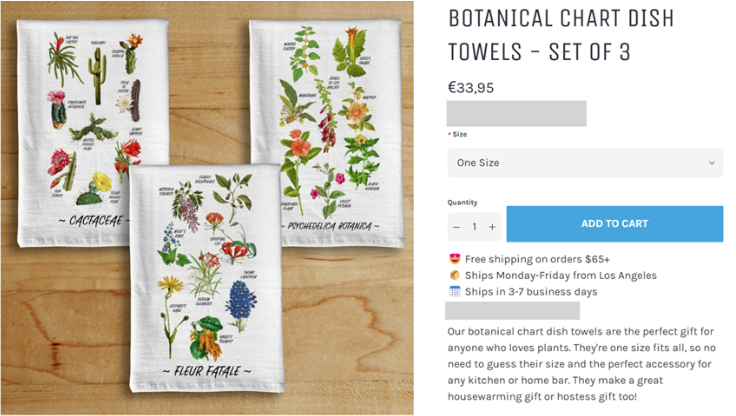Click the Size dropdown chevron arrow
The height and width of the screenshot is (416, 736).
click(712, 163)
